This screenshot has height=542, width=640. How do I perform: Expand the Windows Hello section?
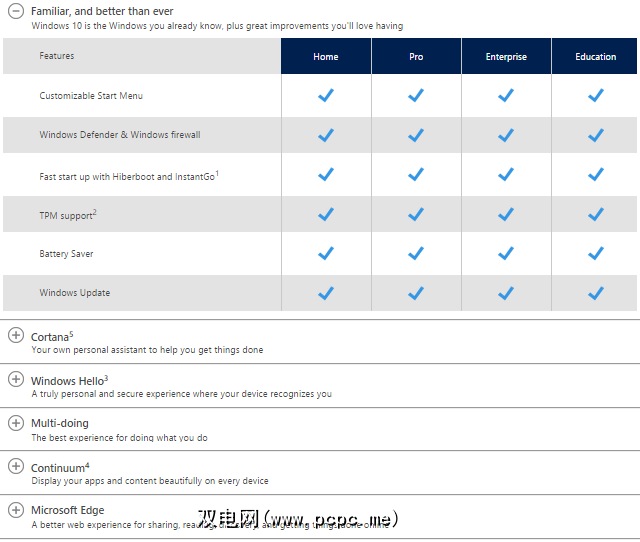click(15, 379)
